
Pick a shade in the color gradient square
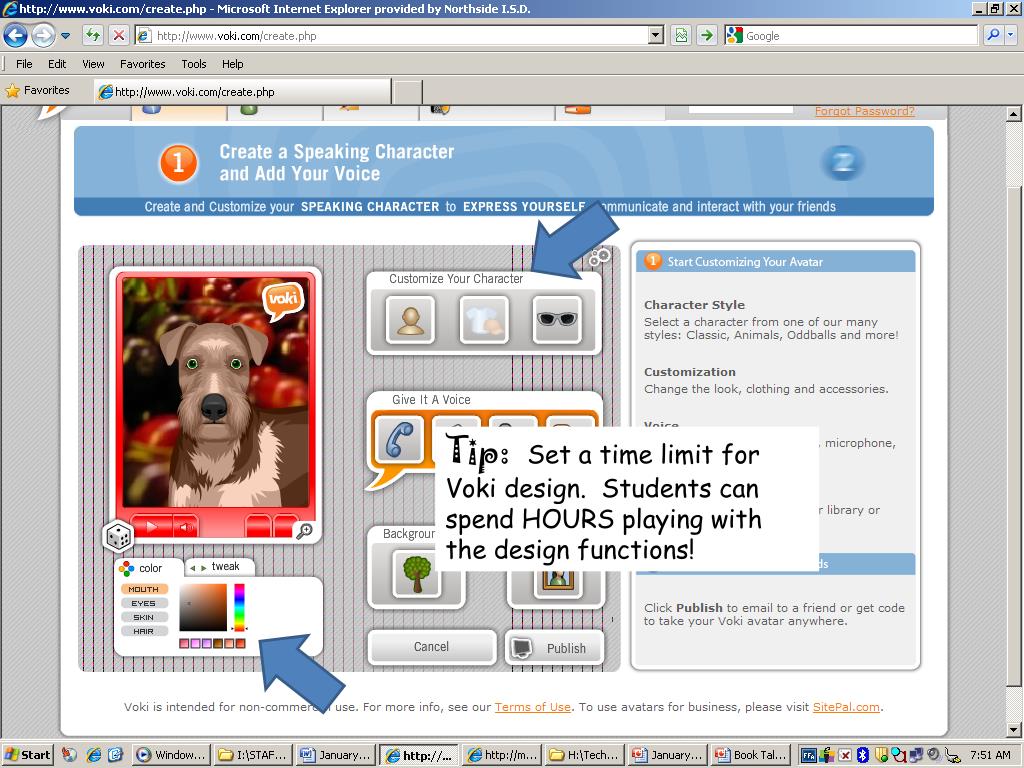point(203,607)
